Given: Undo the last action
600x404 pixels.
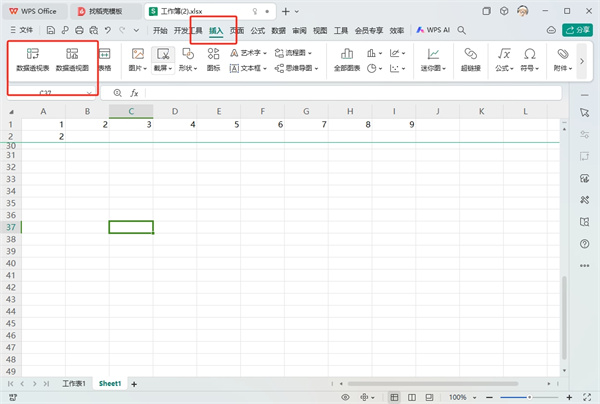Looking at the screenshot, I should click(108, 30).
